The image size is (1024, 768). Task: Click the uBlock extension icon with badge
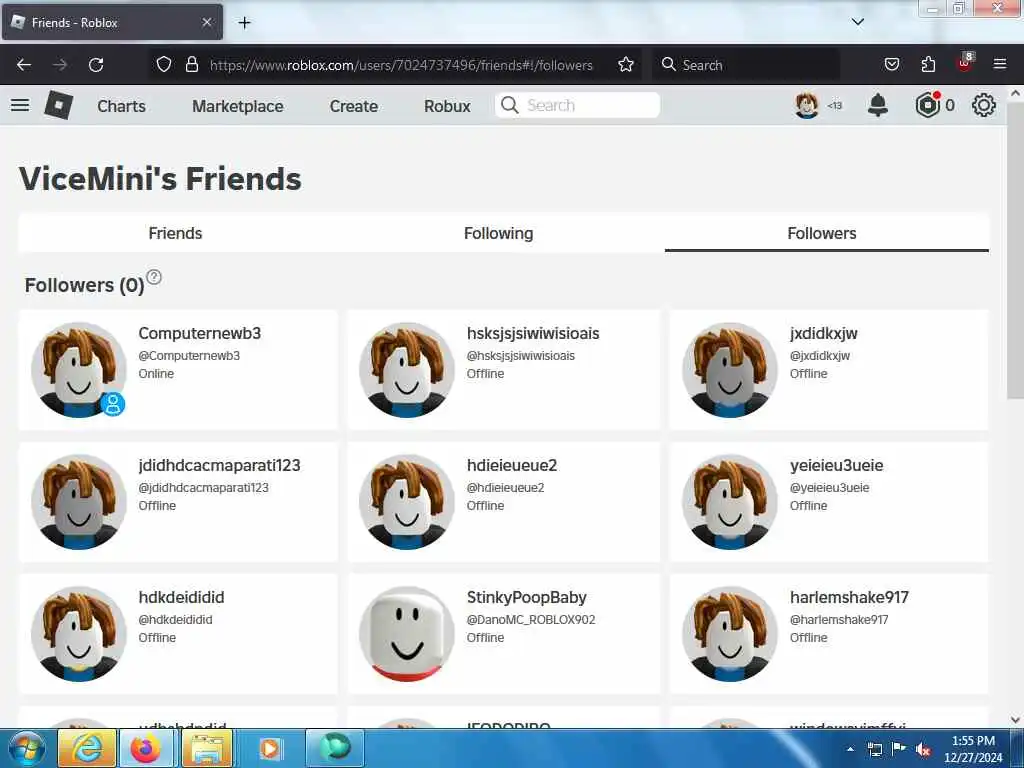(965, 63)
